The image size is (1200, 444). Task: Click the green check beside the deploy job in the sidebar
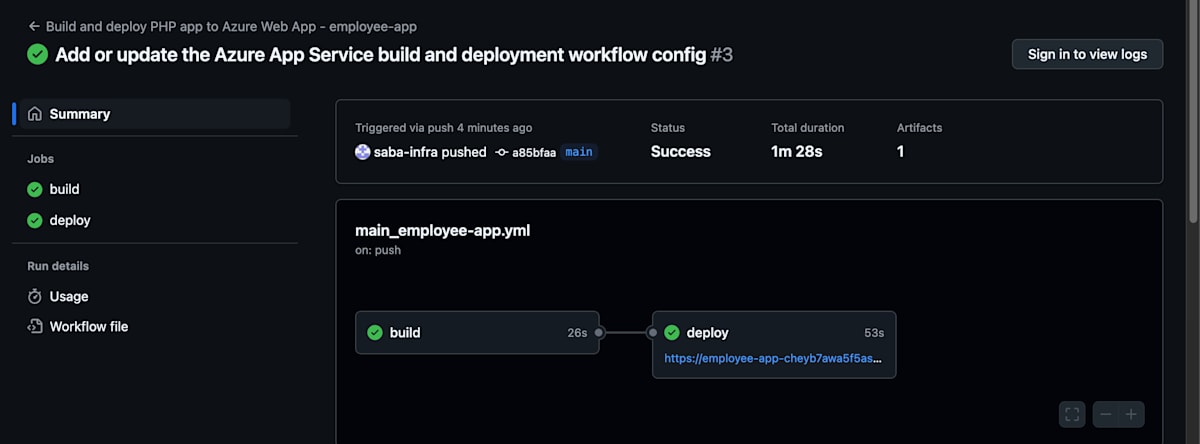[35, 220]
